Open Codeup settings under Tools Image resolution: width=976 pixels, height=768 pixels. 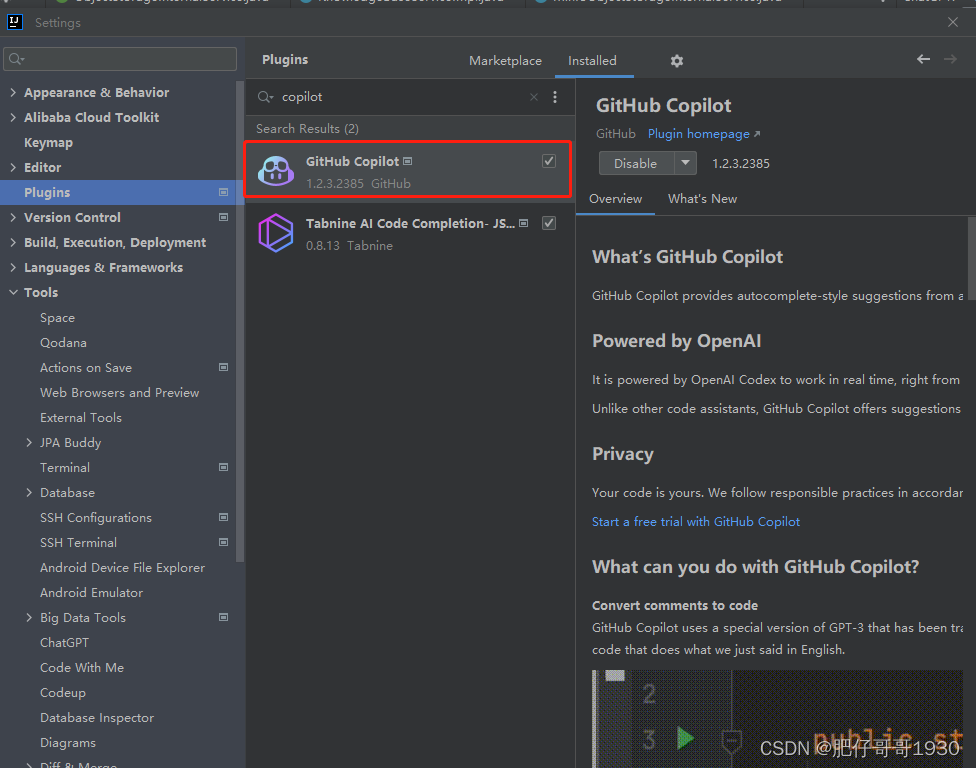click(63, 692)
